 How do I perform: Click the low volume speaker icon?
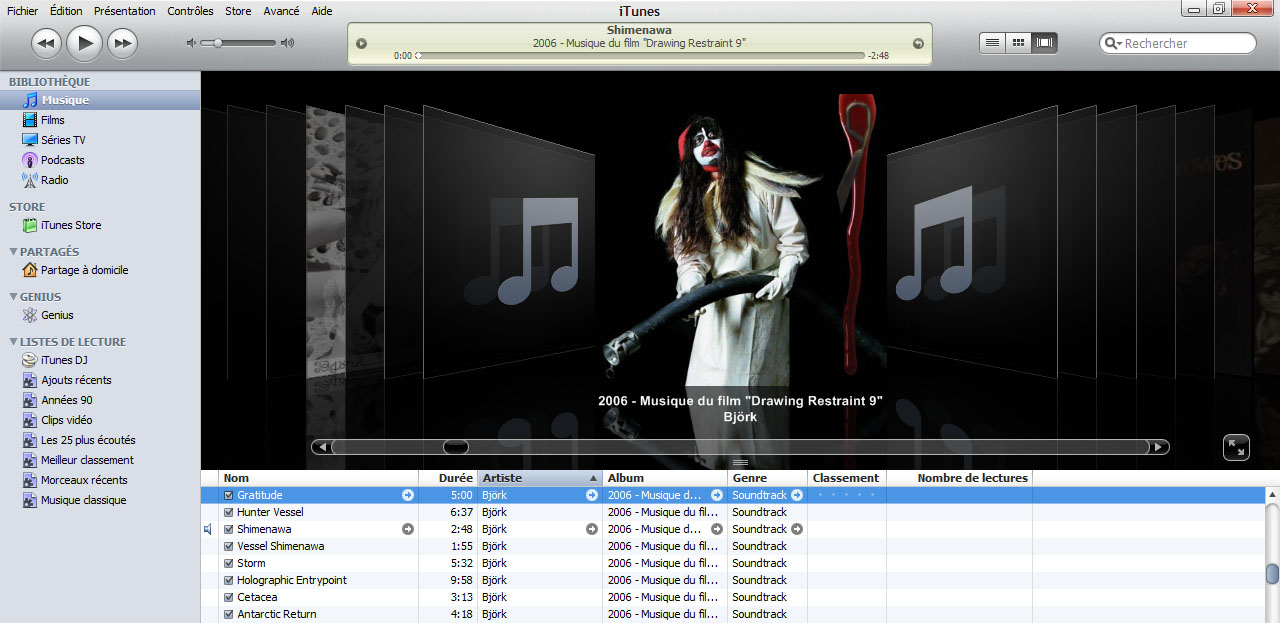192,43
